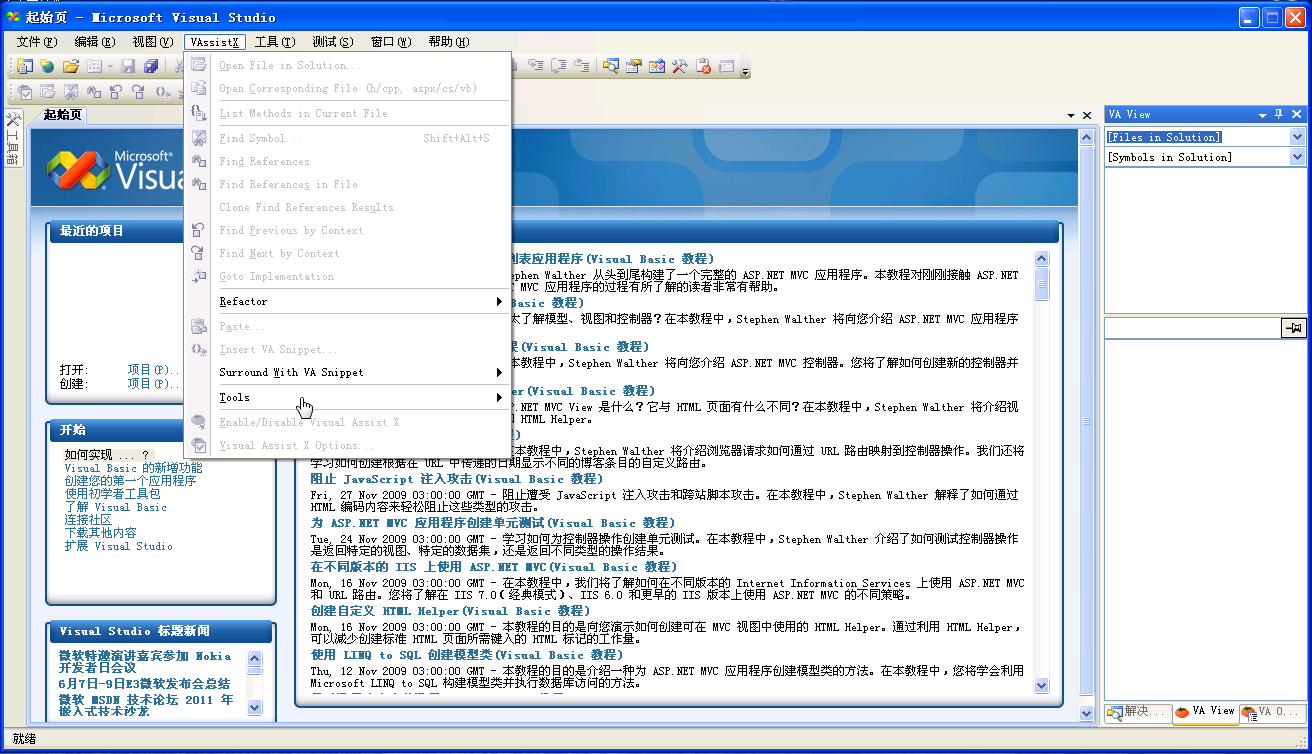Open the Add New Item dropdown arrow

click(x=108, y=67)
